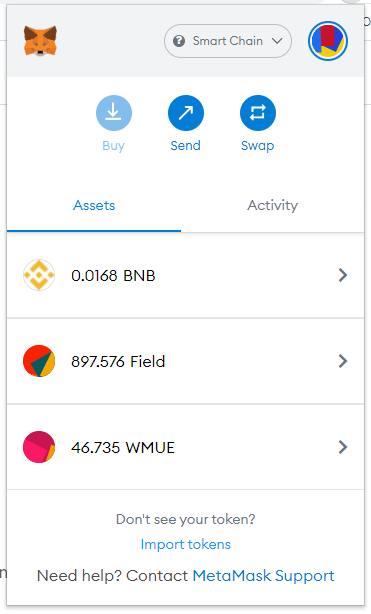Click the MetaMask fox logo
Screen dimensions: 371x614
click(40, 41)
